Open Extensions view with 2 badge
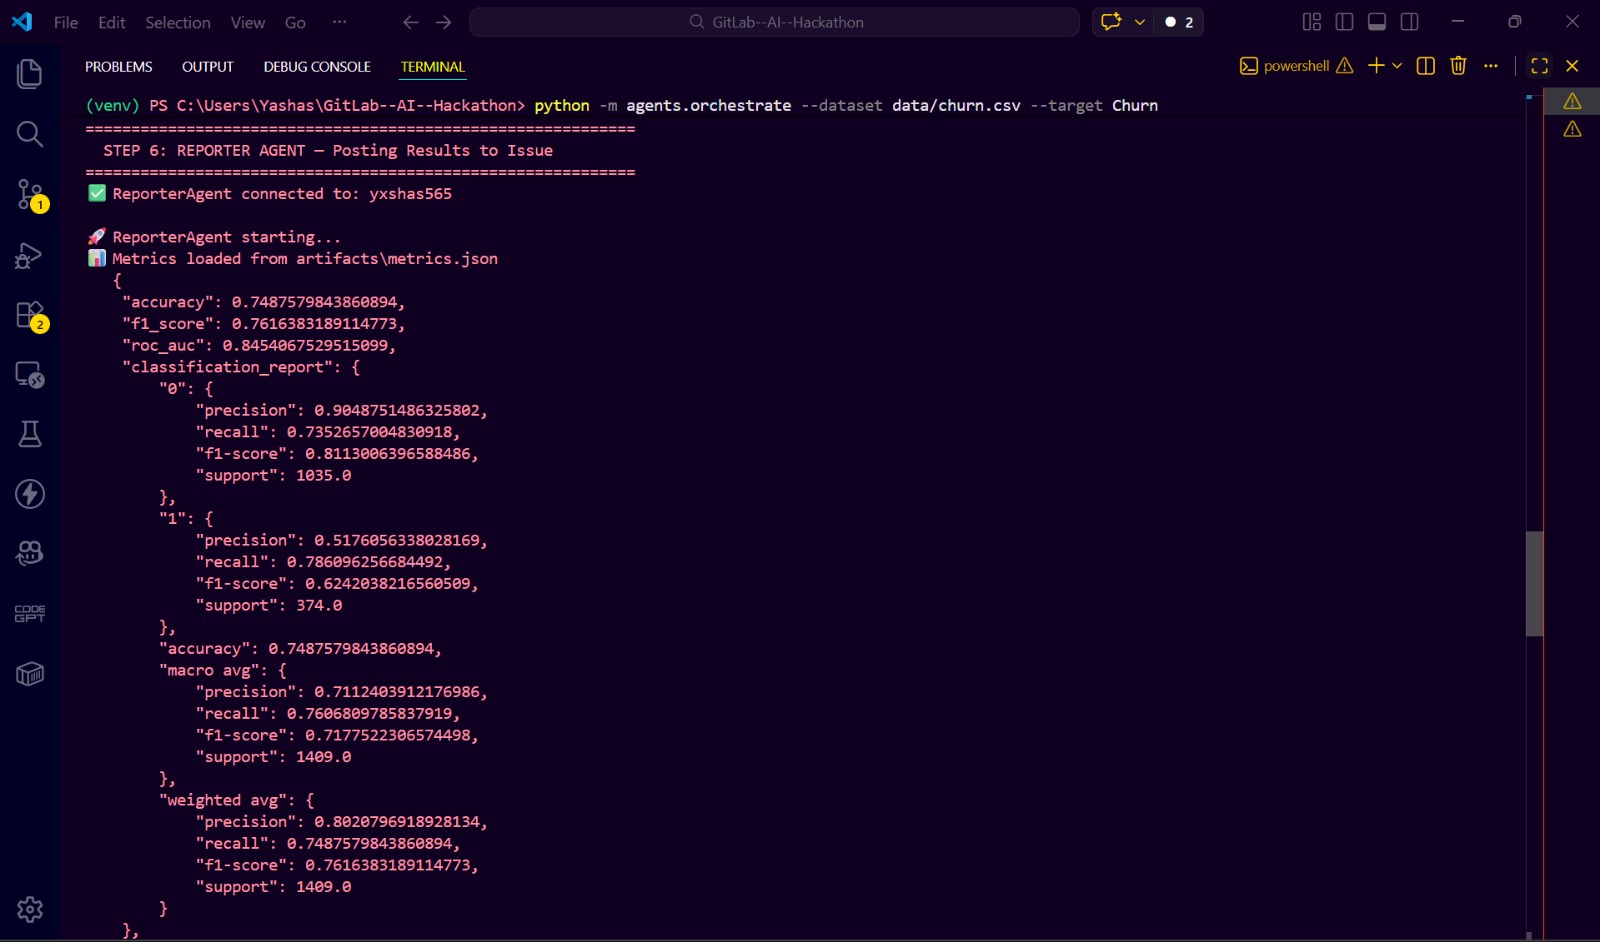 pyautogui.click(x=30, y=315)
